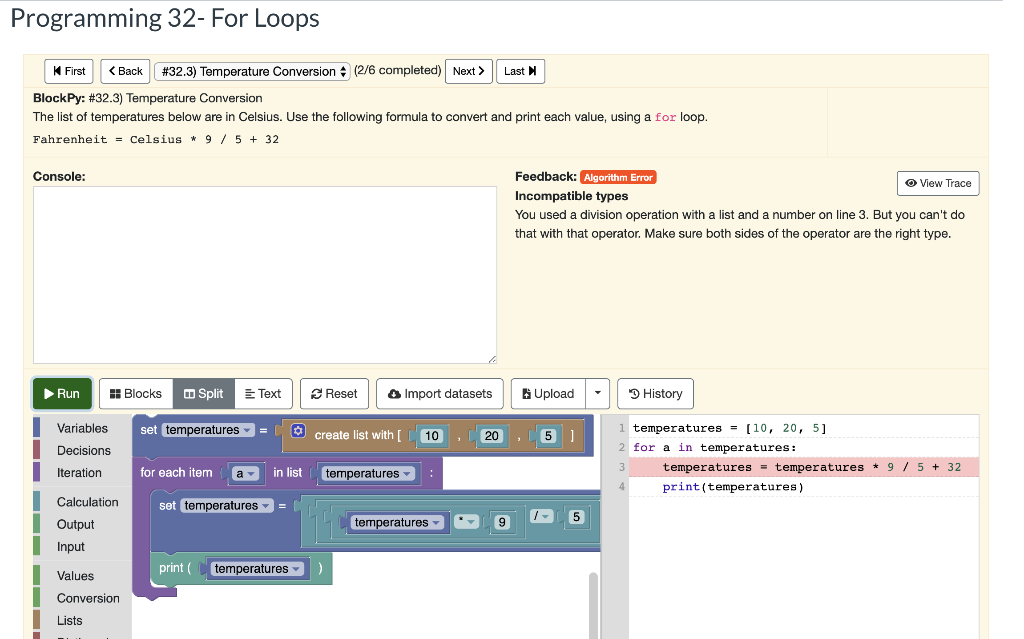Navigate back with the Back button
Image resolution: width=1024 pixels, height=639 pixels.
coord(124,71)
